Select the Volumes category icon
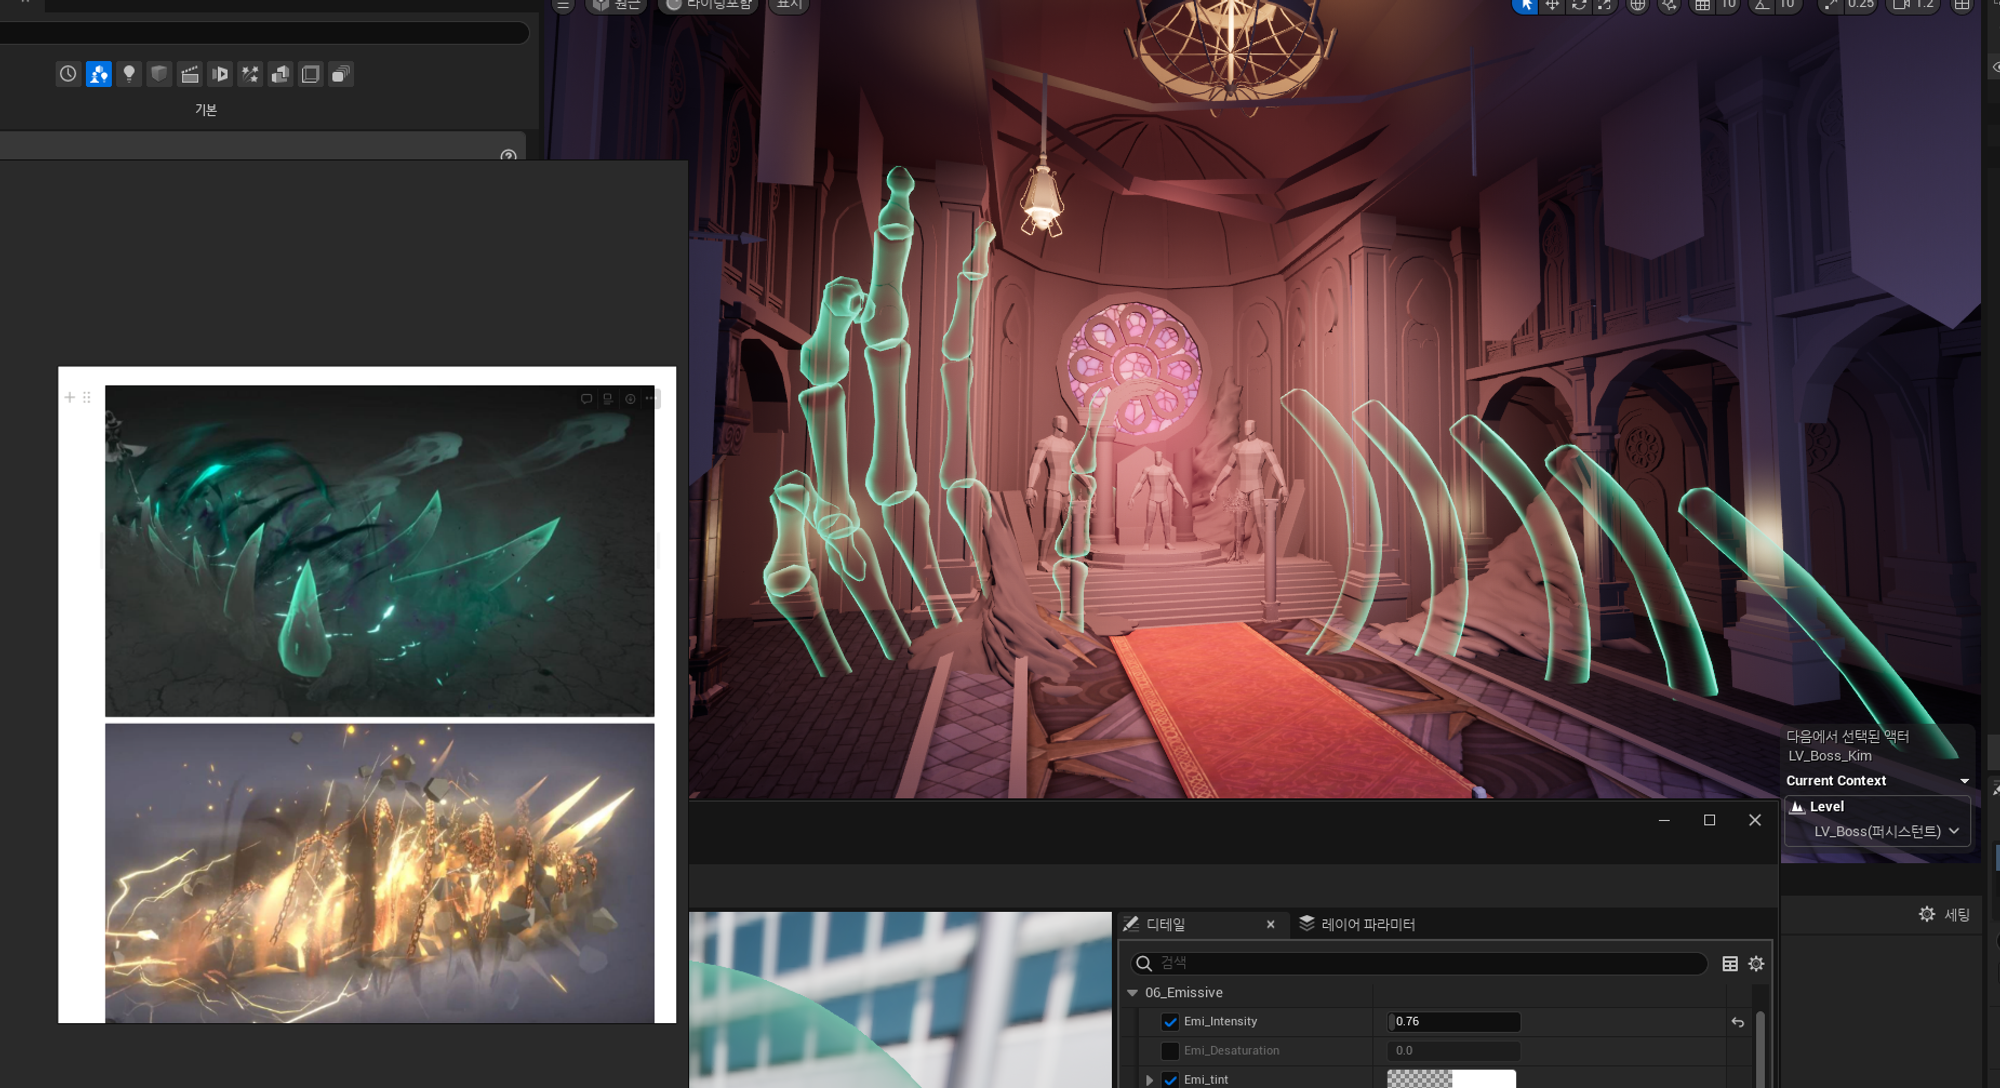 tap(311, 74)
